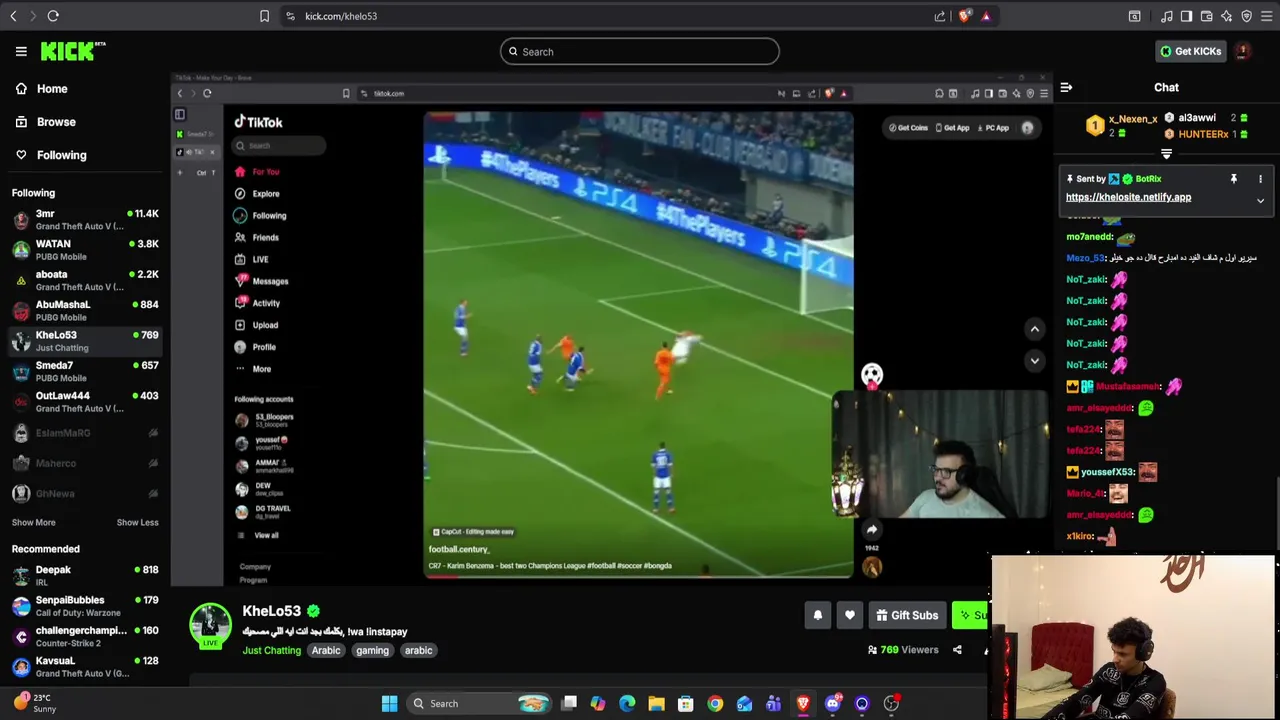Click the share icon in the address bar
This screenshot has width=1280, height=720.
(x=940, y=16)
